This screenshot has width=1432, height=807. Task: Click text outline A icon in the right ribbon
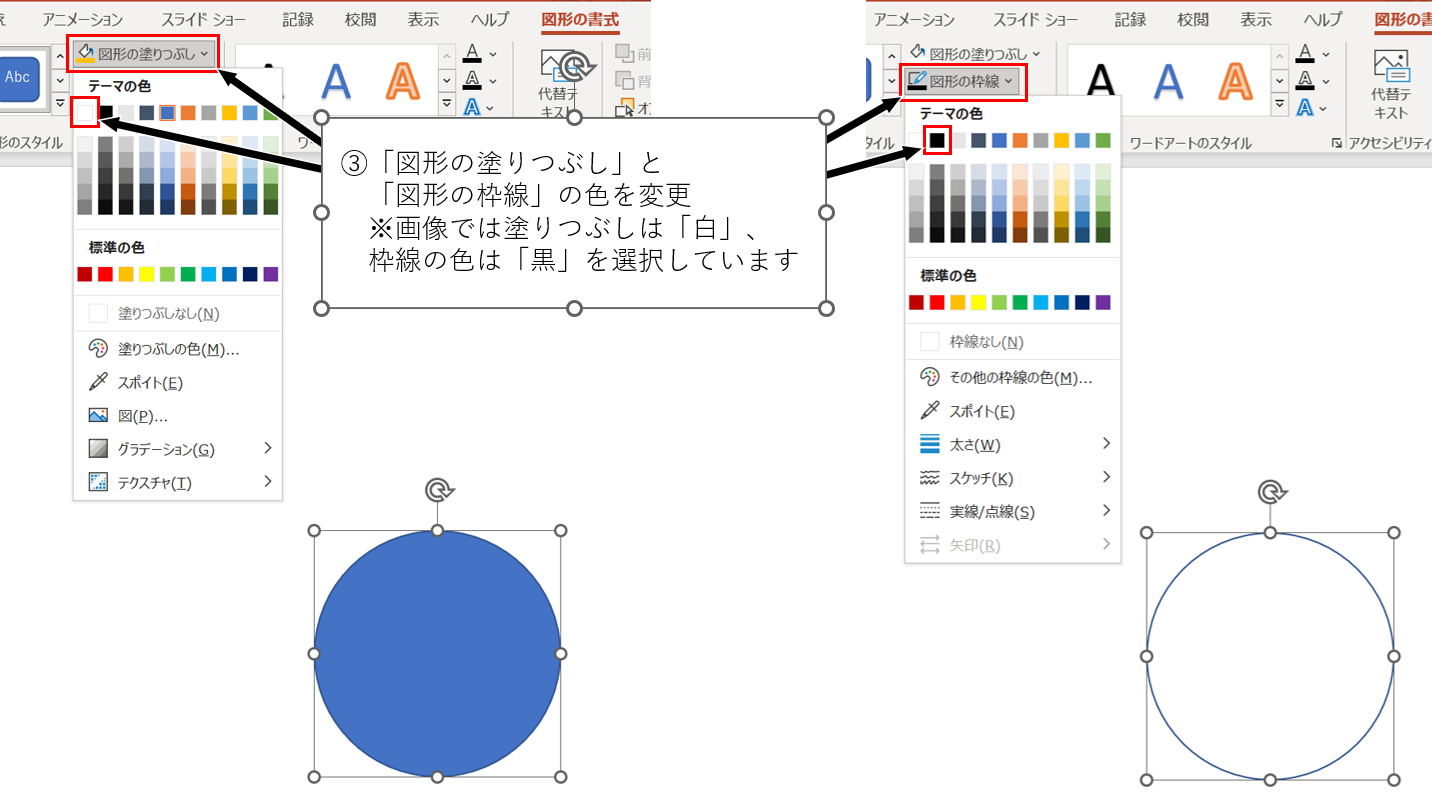click(1306, 80)
